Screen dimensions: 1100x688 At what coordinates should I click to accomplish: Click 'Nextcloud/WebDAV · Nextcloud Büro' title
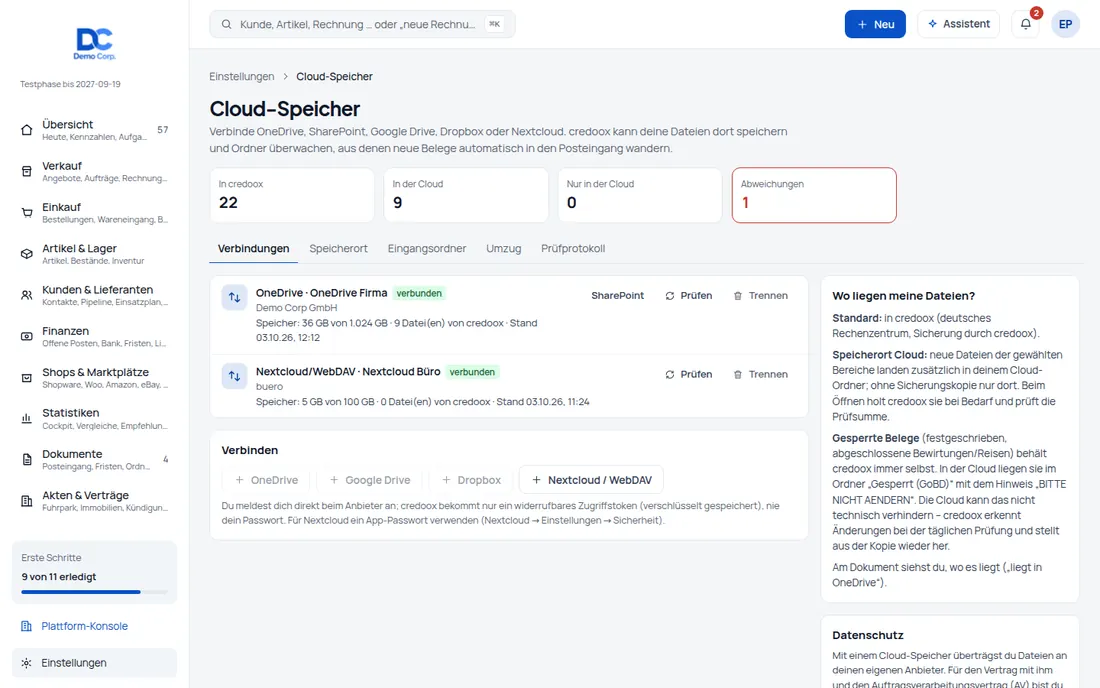pos(348,372)
